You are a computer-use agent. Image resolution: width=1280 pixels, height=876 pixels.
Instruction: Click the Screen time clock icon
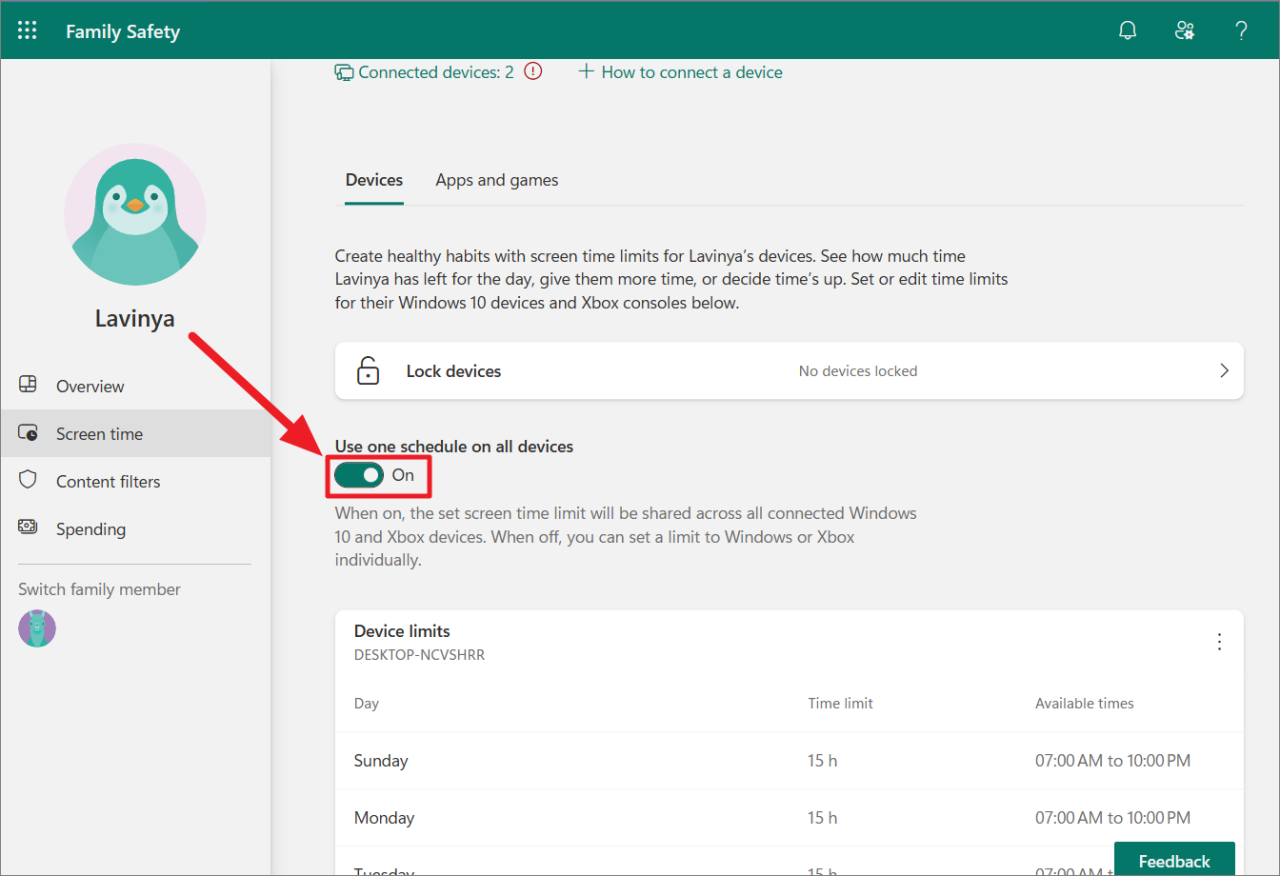pyautogui.click(x=28, y=433)
